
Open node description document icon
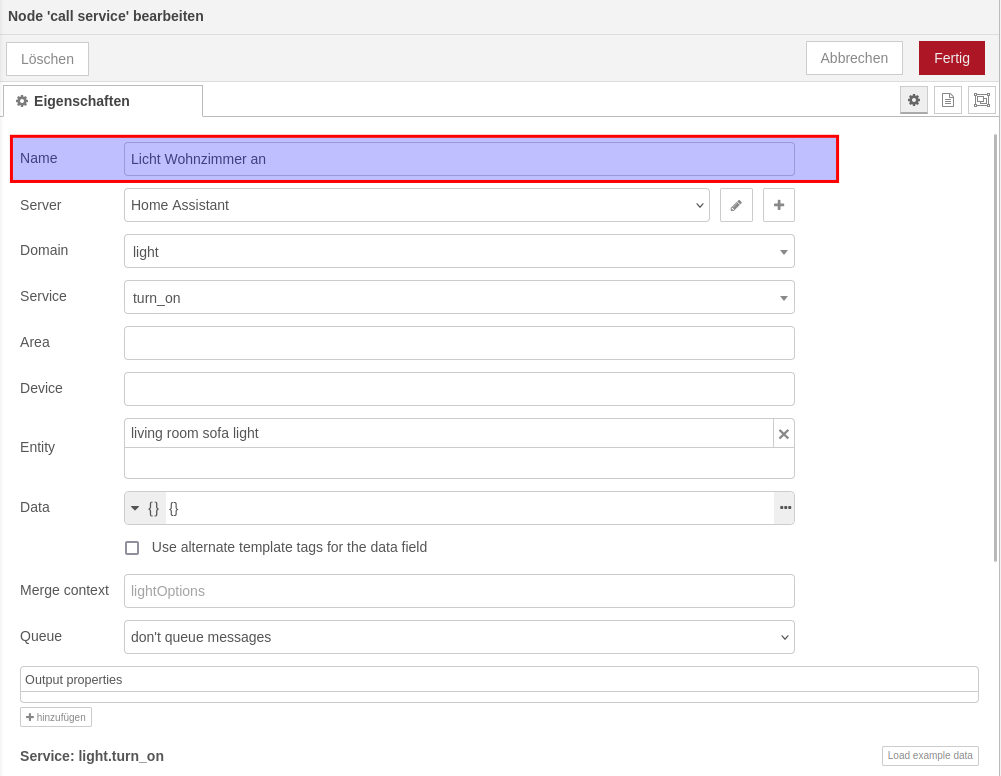click(x=947, y=100)
